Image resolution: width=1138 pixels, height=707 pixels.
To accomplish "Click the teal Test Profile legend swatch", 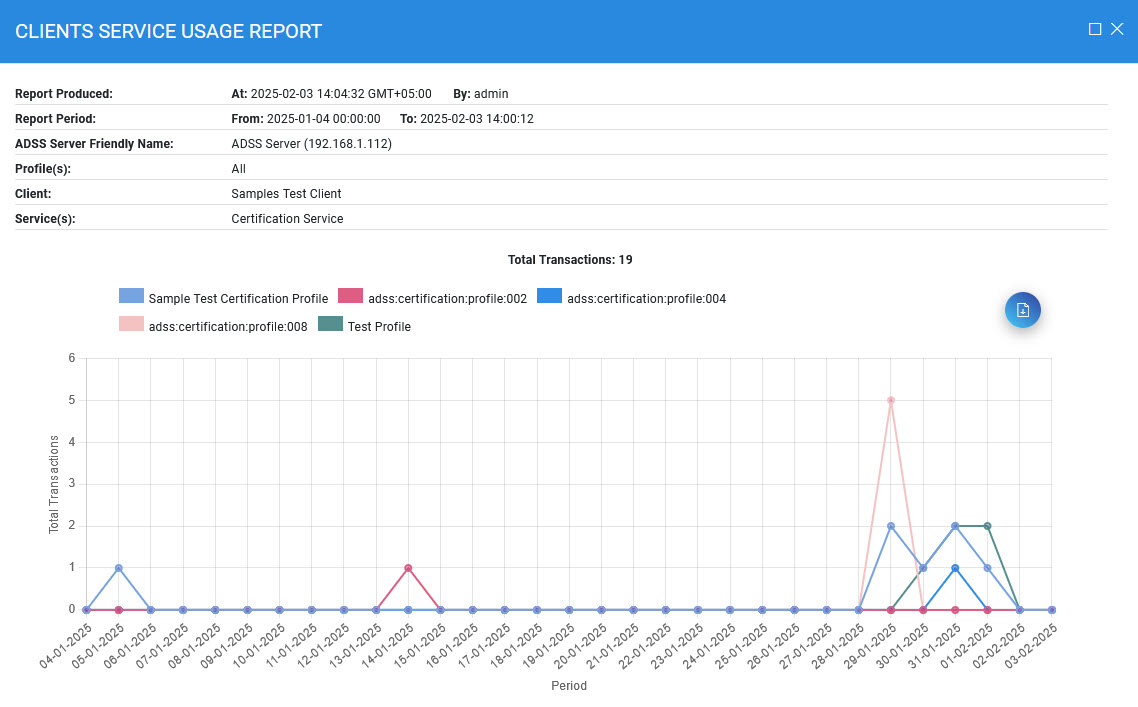I will tap(330, 325).
